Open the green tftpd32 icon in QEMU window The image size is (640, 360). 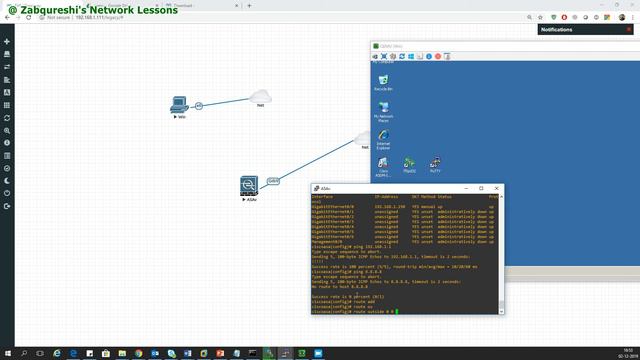click(x=409, y=165)
